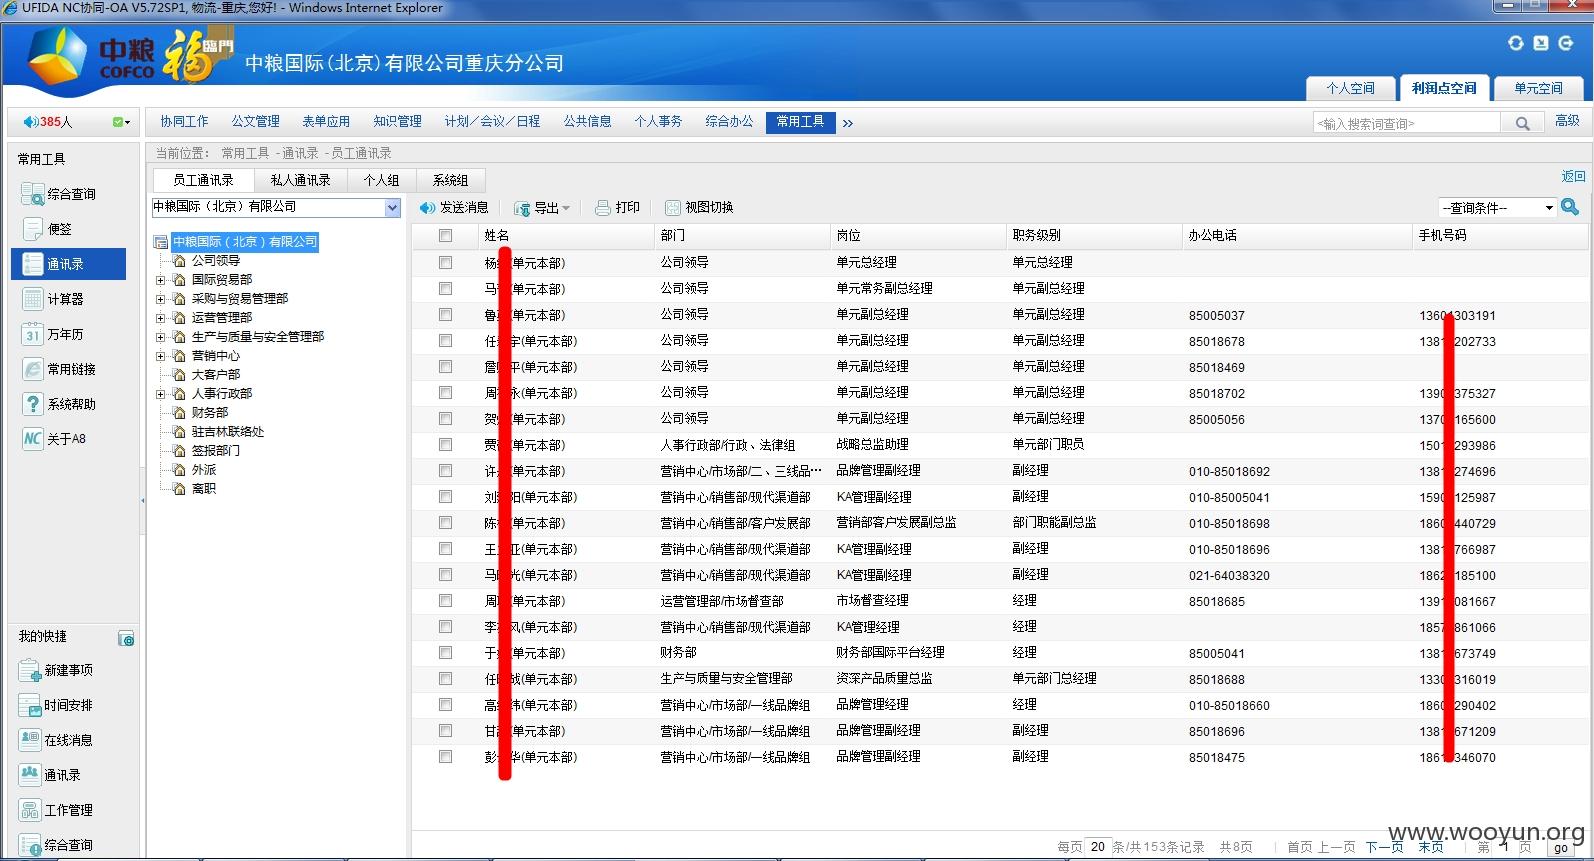Screen dimensions: 1594x861
Task: Expand the 生产与质量与安全管理部 tree node
Action: tap(160, 337)
